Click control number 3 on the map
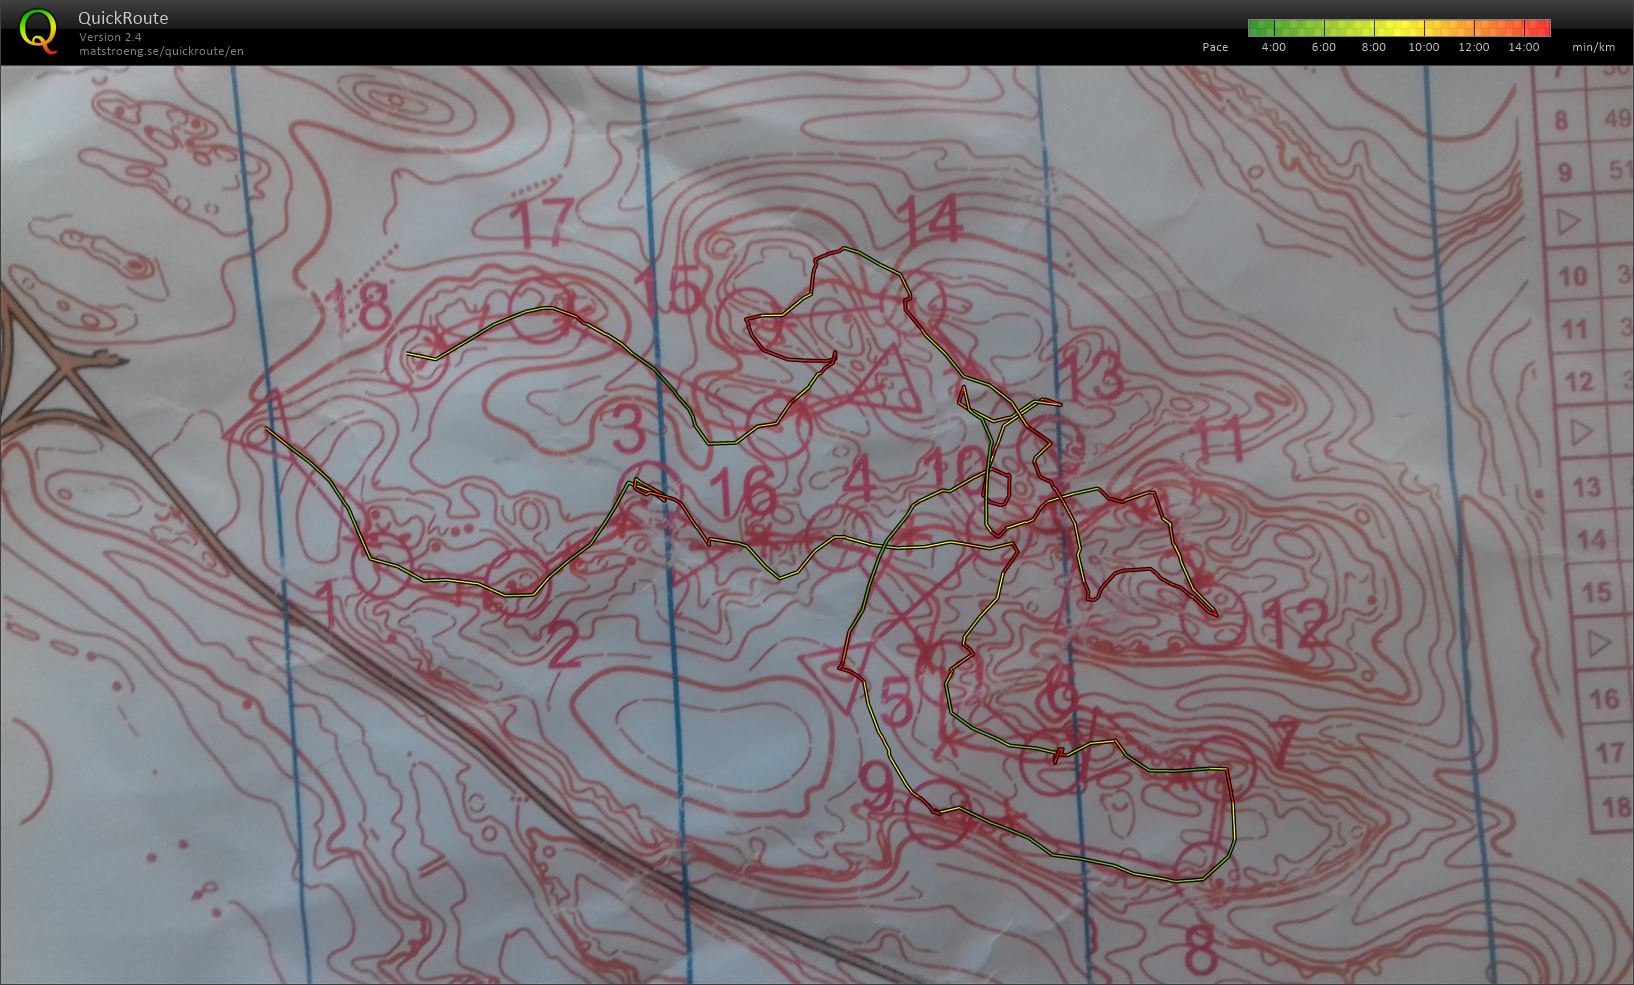The width and height of the screenshot is (1634, 985). point(627,428)
